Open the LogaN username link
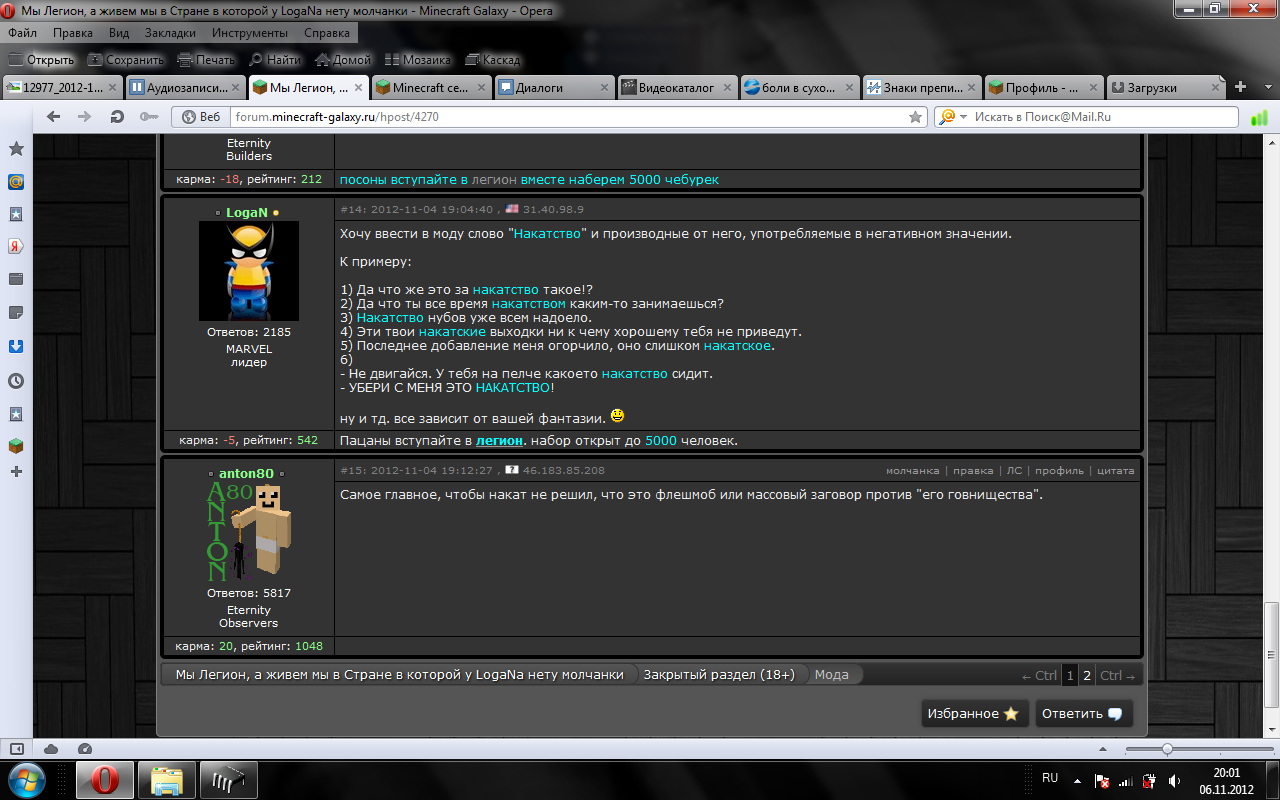The height and width of the screenshot is (800, 1280). (247, 213)
